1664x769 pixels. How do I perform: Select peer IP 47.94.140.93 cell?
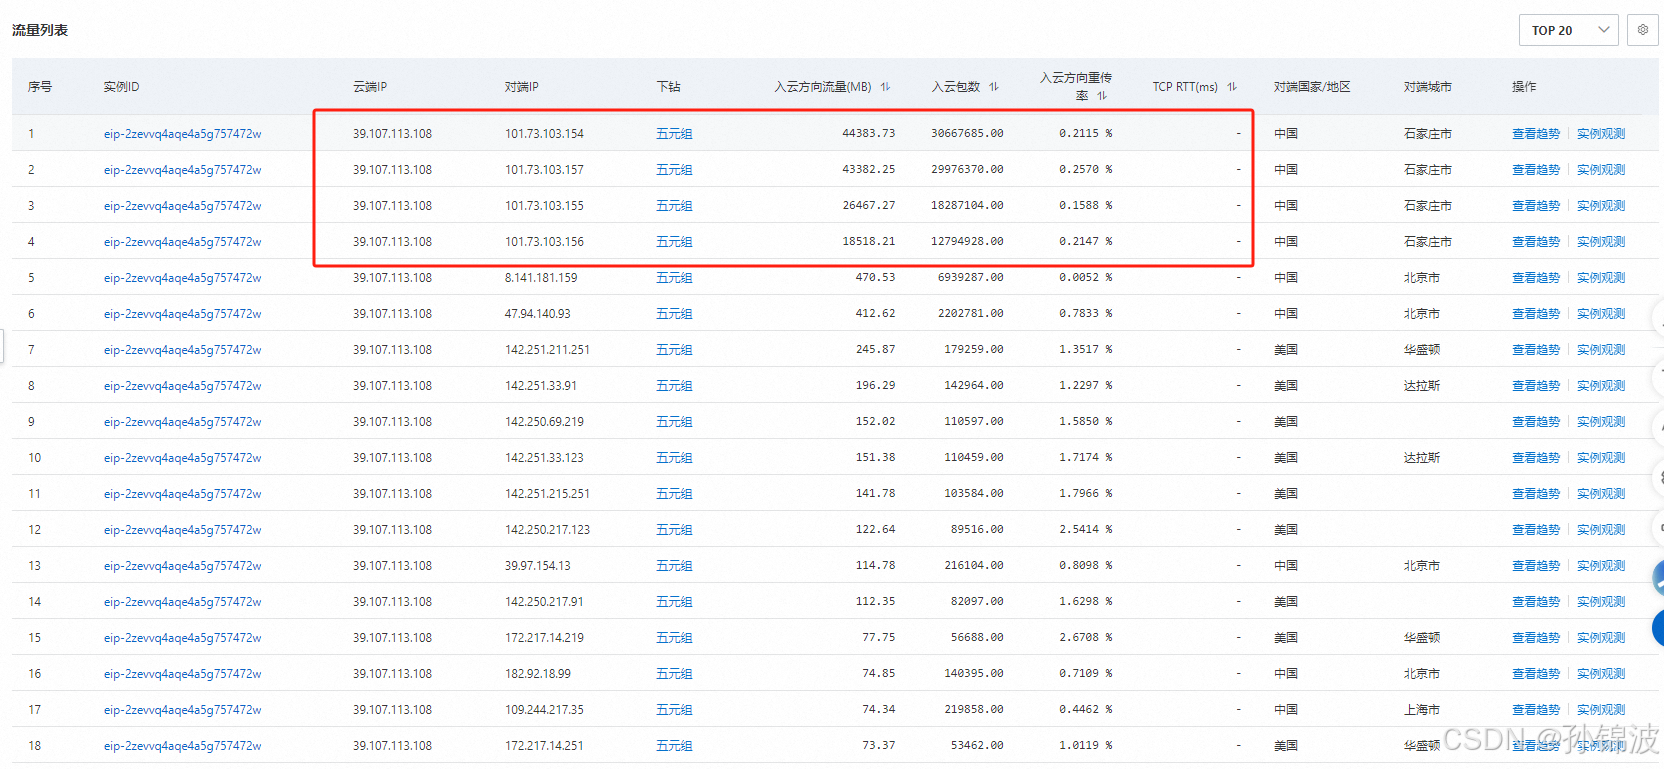point(538,314)
